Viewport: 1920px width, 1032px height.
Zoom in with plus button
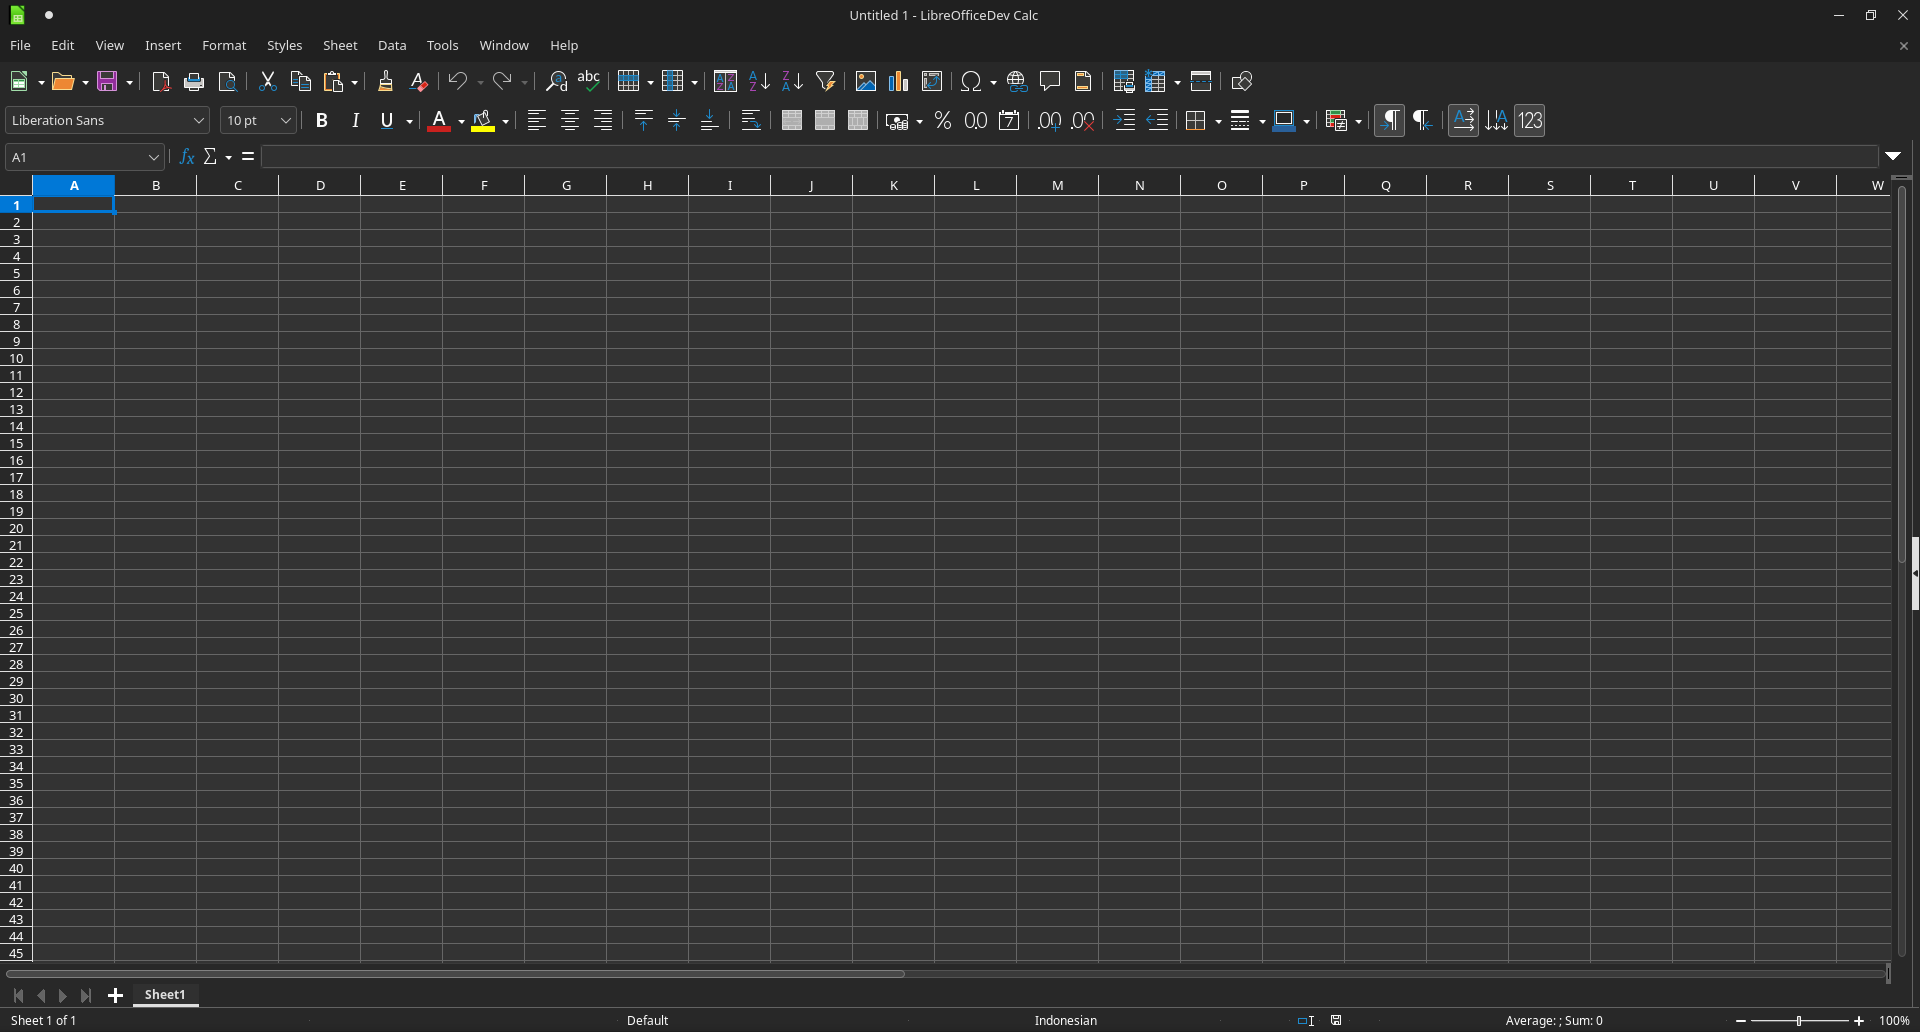(x=1859, y=1021)
